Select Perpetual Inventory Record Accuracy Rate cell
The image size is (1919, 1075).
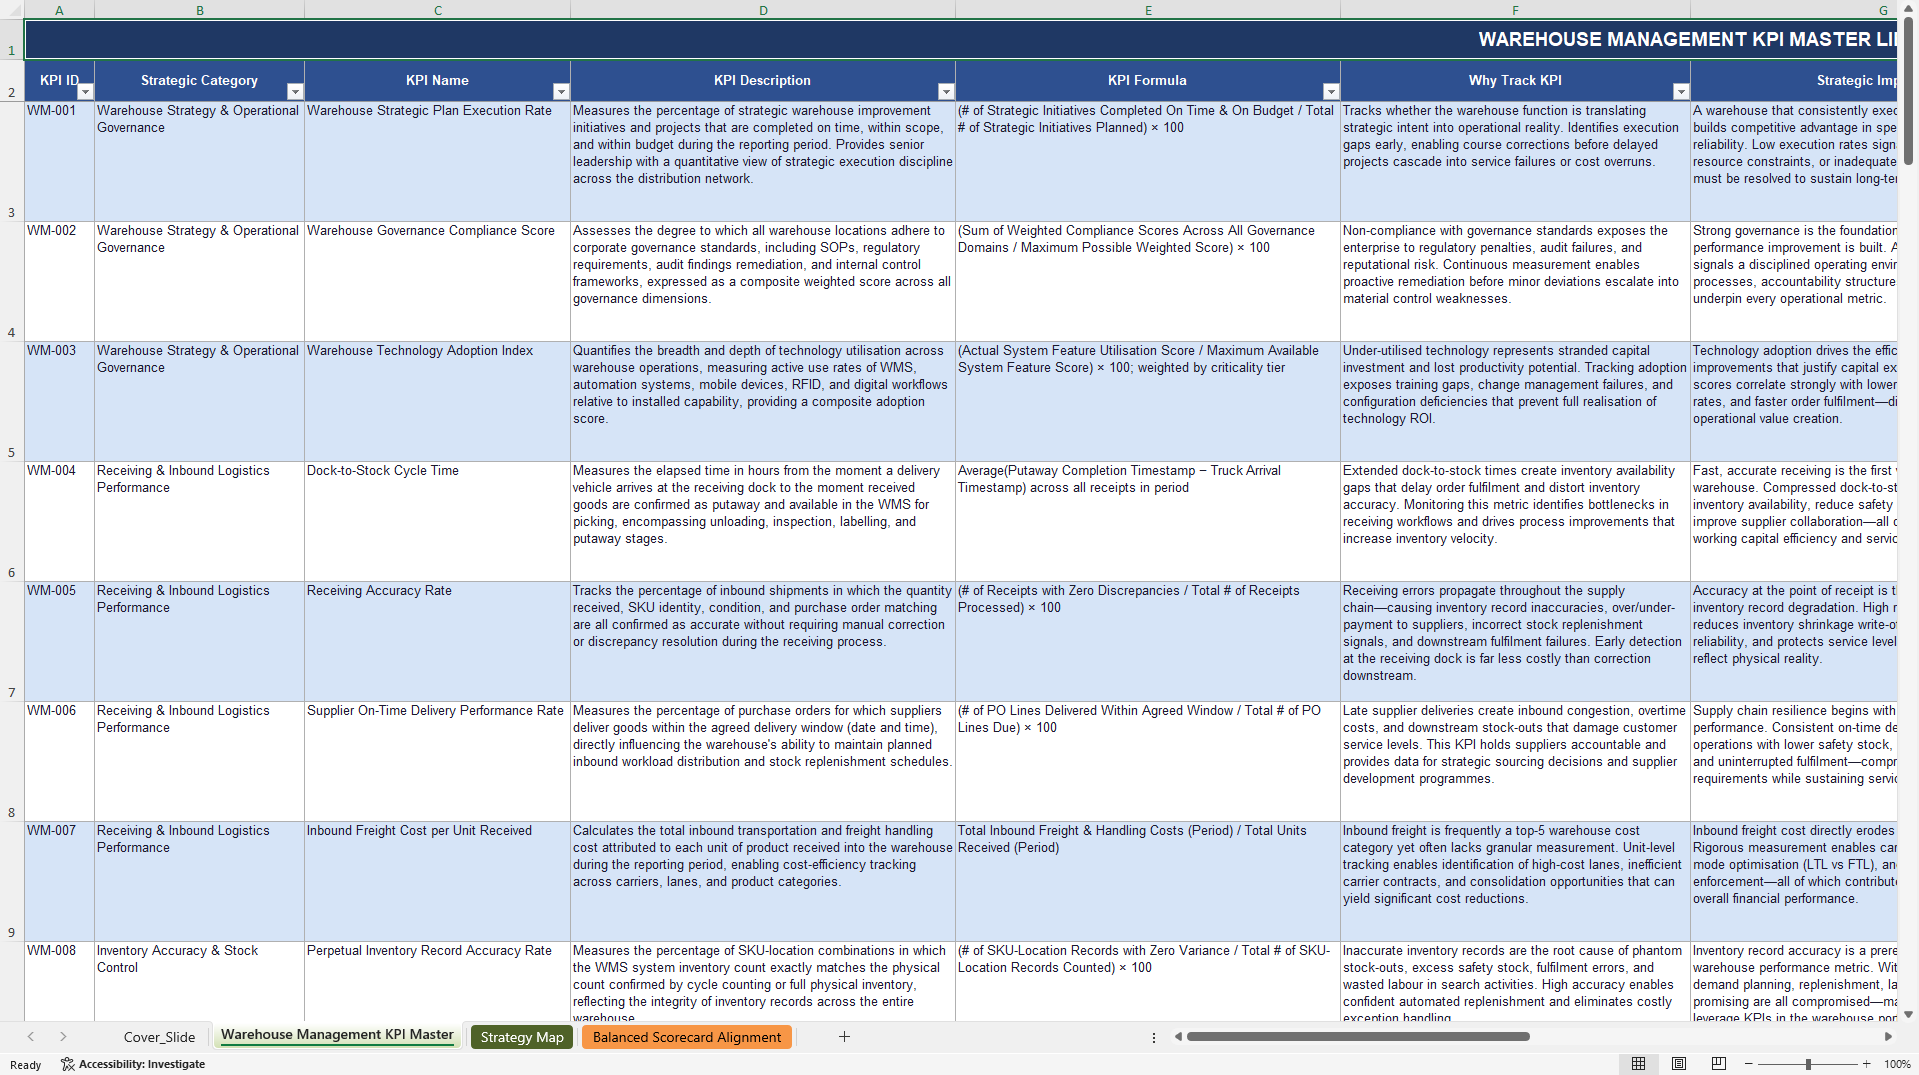pyautogui.click(x=438, y=981)
